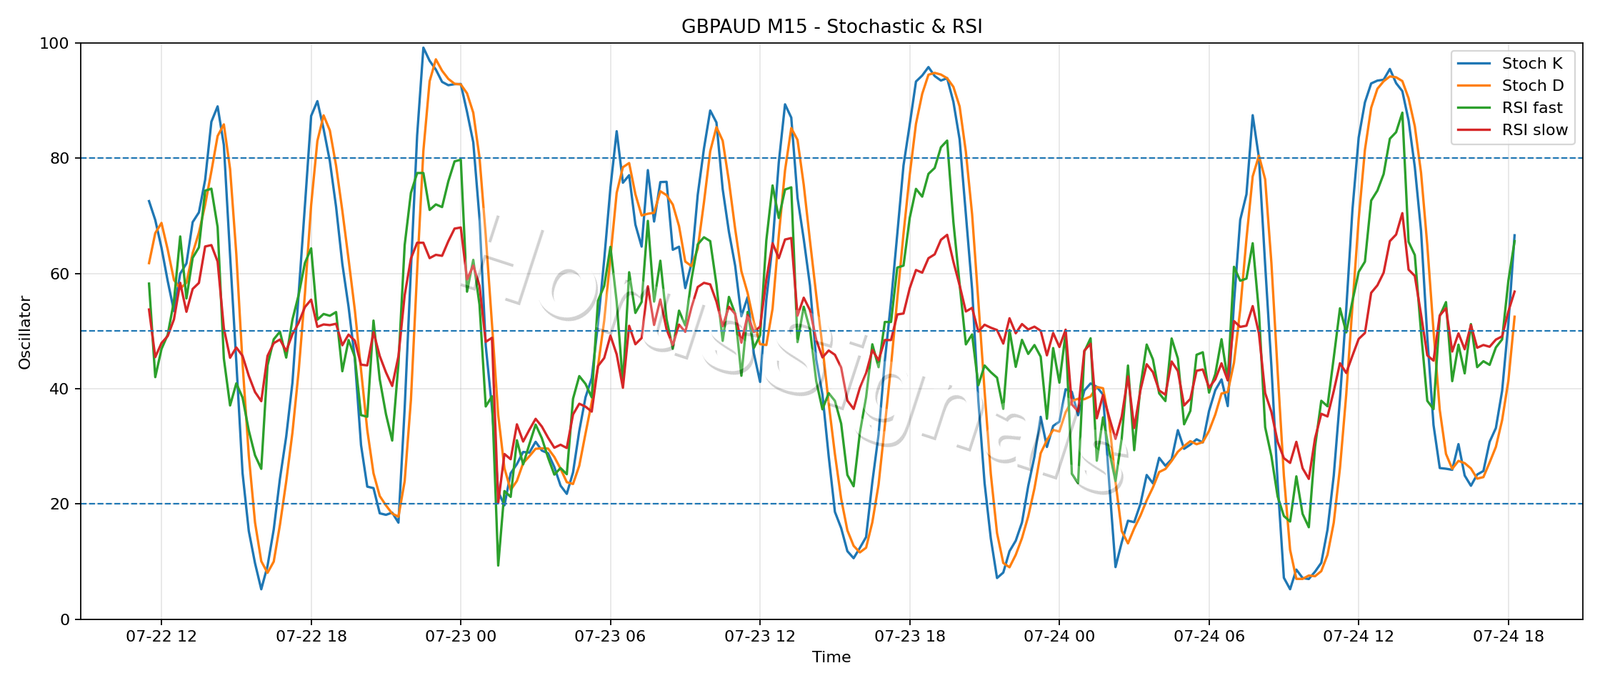Click the x-axis tick label 07-23 12

tap(760, 635)
